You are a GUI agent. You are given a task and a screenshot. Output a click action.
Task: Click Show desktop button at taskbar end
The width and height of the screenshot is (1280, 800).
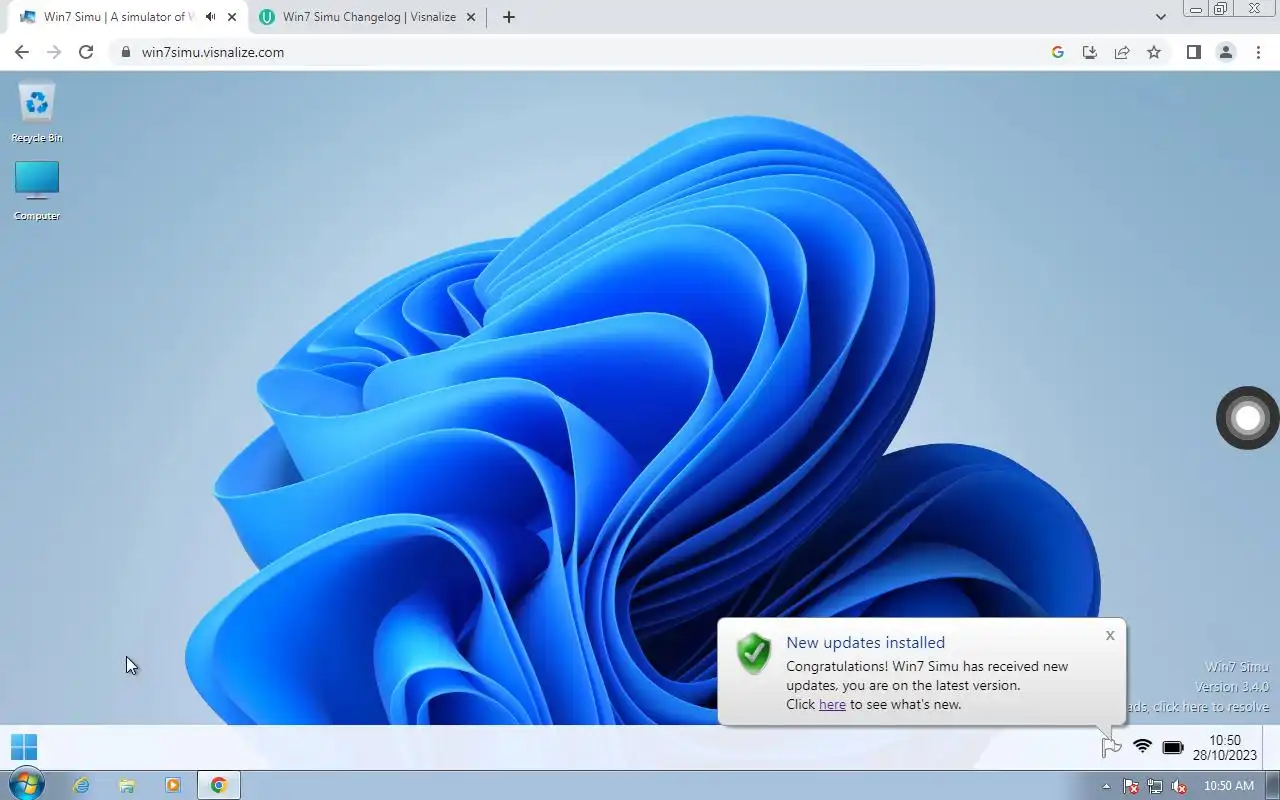1272,786
